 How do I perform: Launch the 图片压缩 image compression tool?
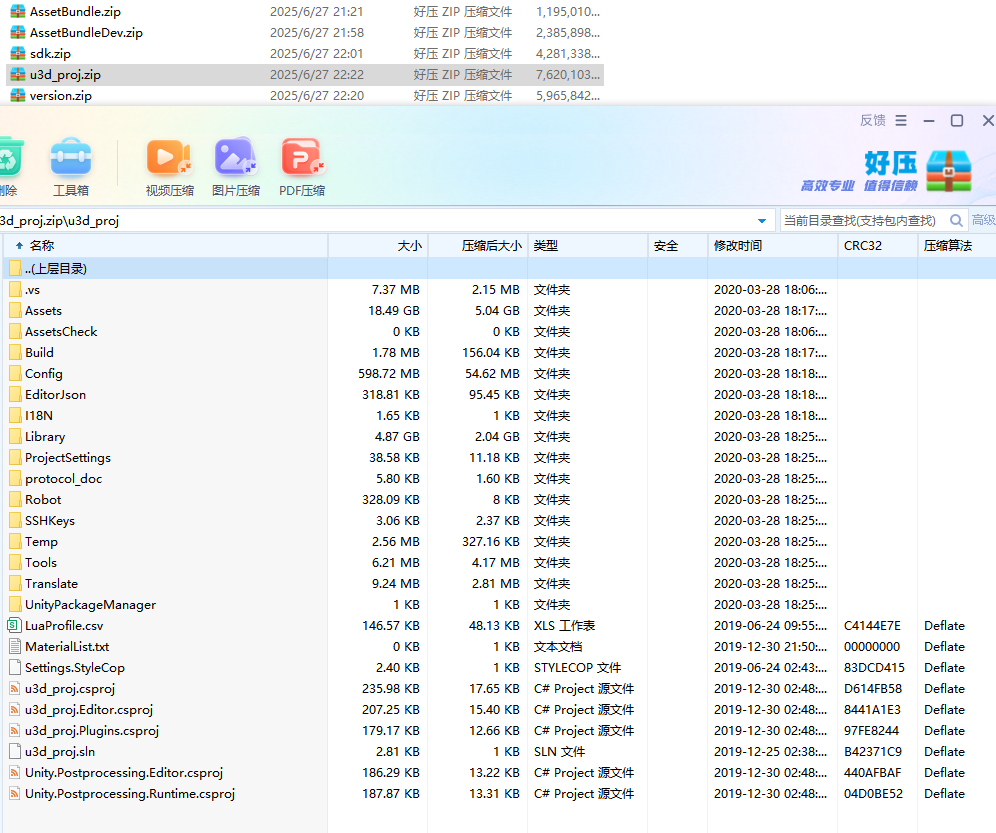tap(236, 160)
